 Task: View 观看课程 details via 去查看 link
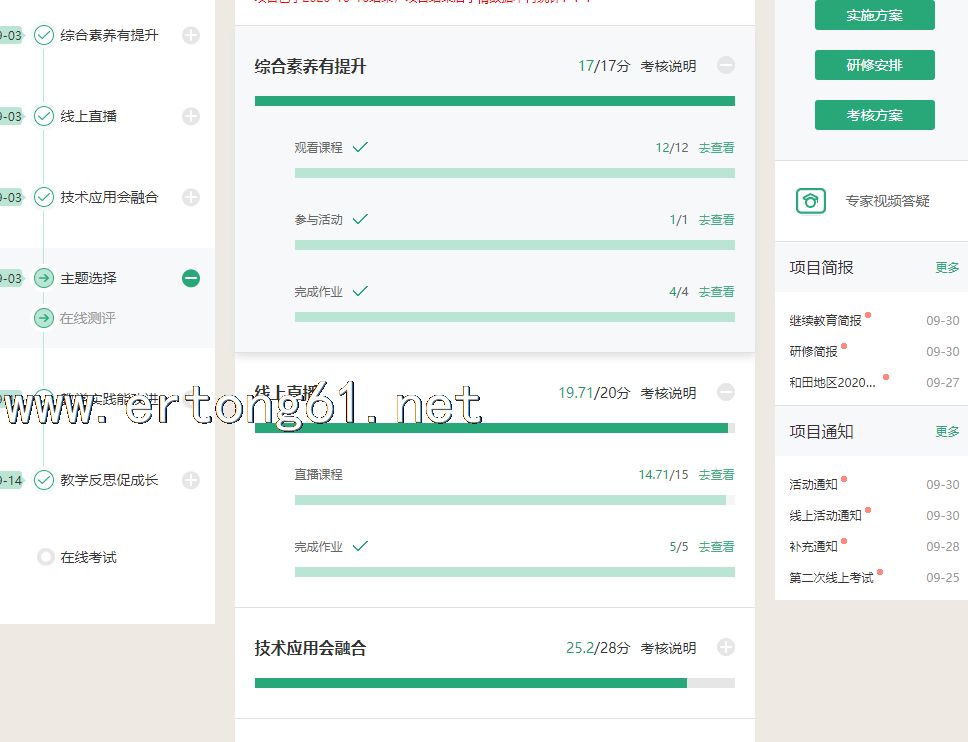point(716,148)
